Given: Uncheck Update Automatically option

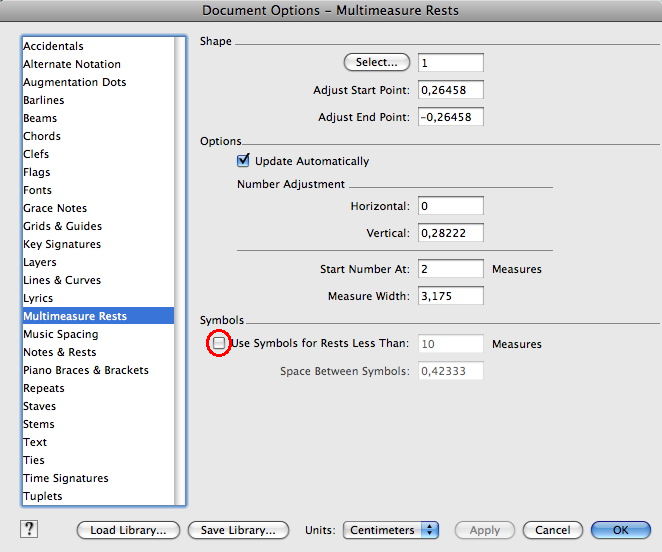Looking at the screenshot, I should [243, 161].
